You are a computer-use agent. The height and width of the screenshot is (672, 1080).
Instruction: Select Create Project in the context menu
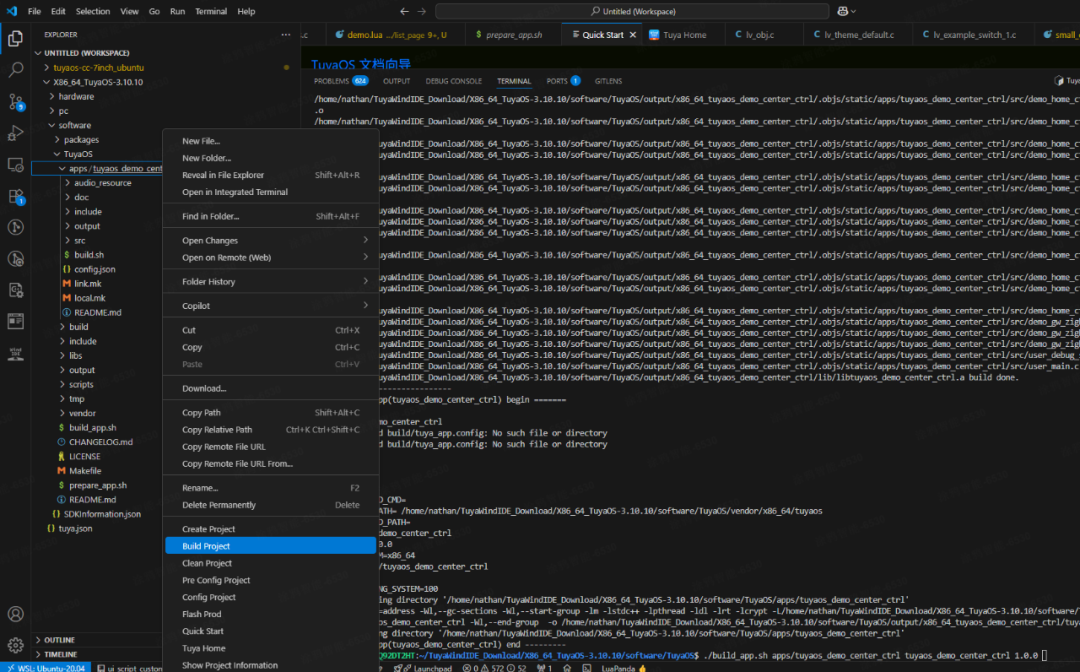tap(271, 529)
